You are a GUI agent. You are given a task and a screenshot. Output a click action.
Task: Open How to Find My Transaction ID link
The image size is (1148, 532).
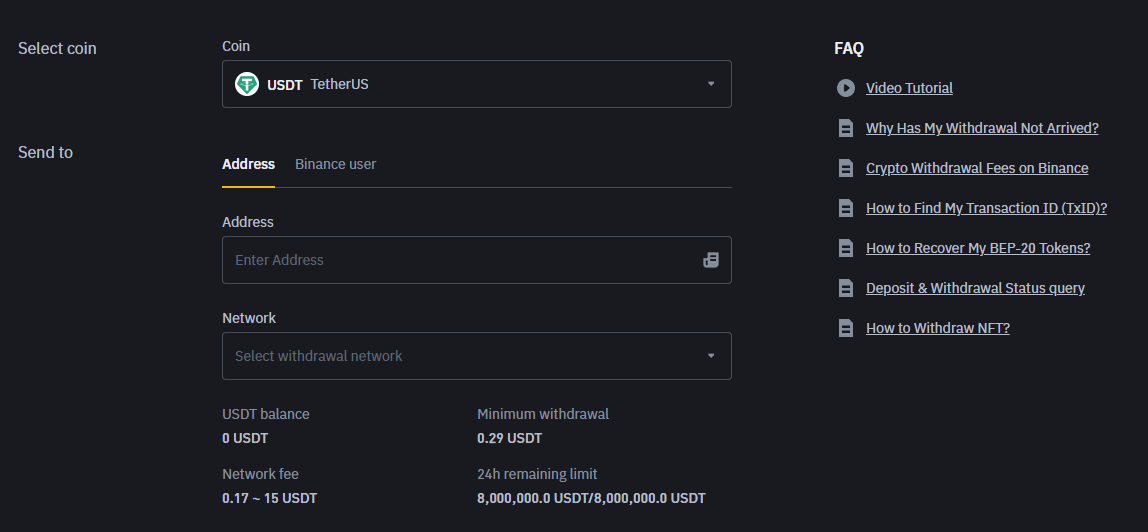pyautogui.click(x=986, y=208)
